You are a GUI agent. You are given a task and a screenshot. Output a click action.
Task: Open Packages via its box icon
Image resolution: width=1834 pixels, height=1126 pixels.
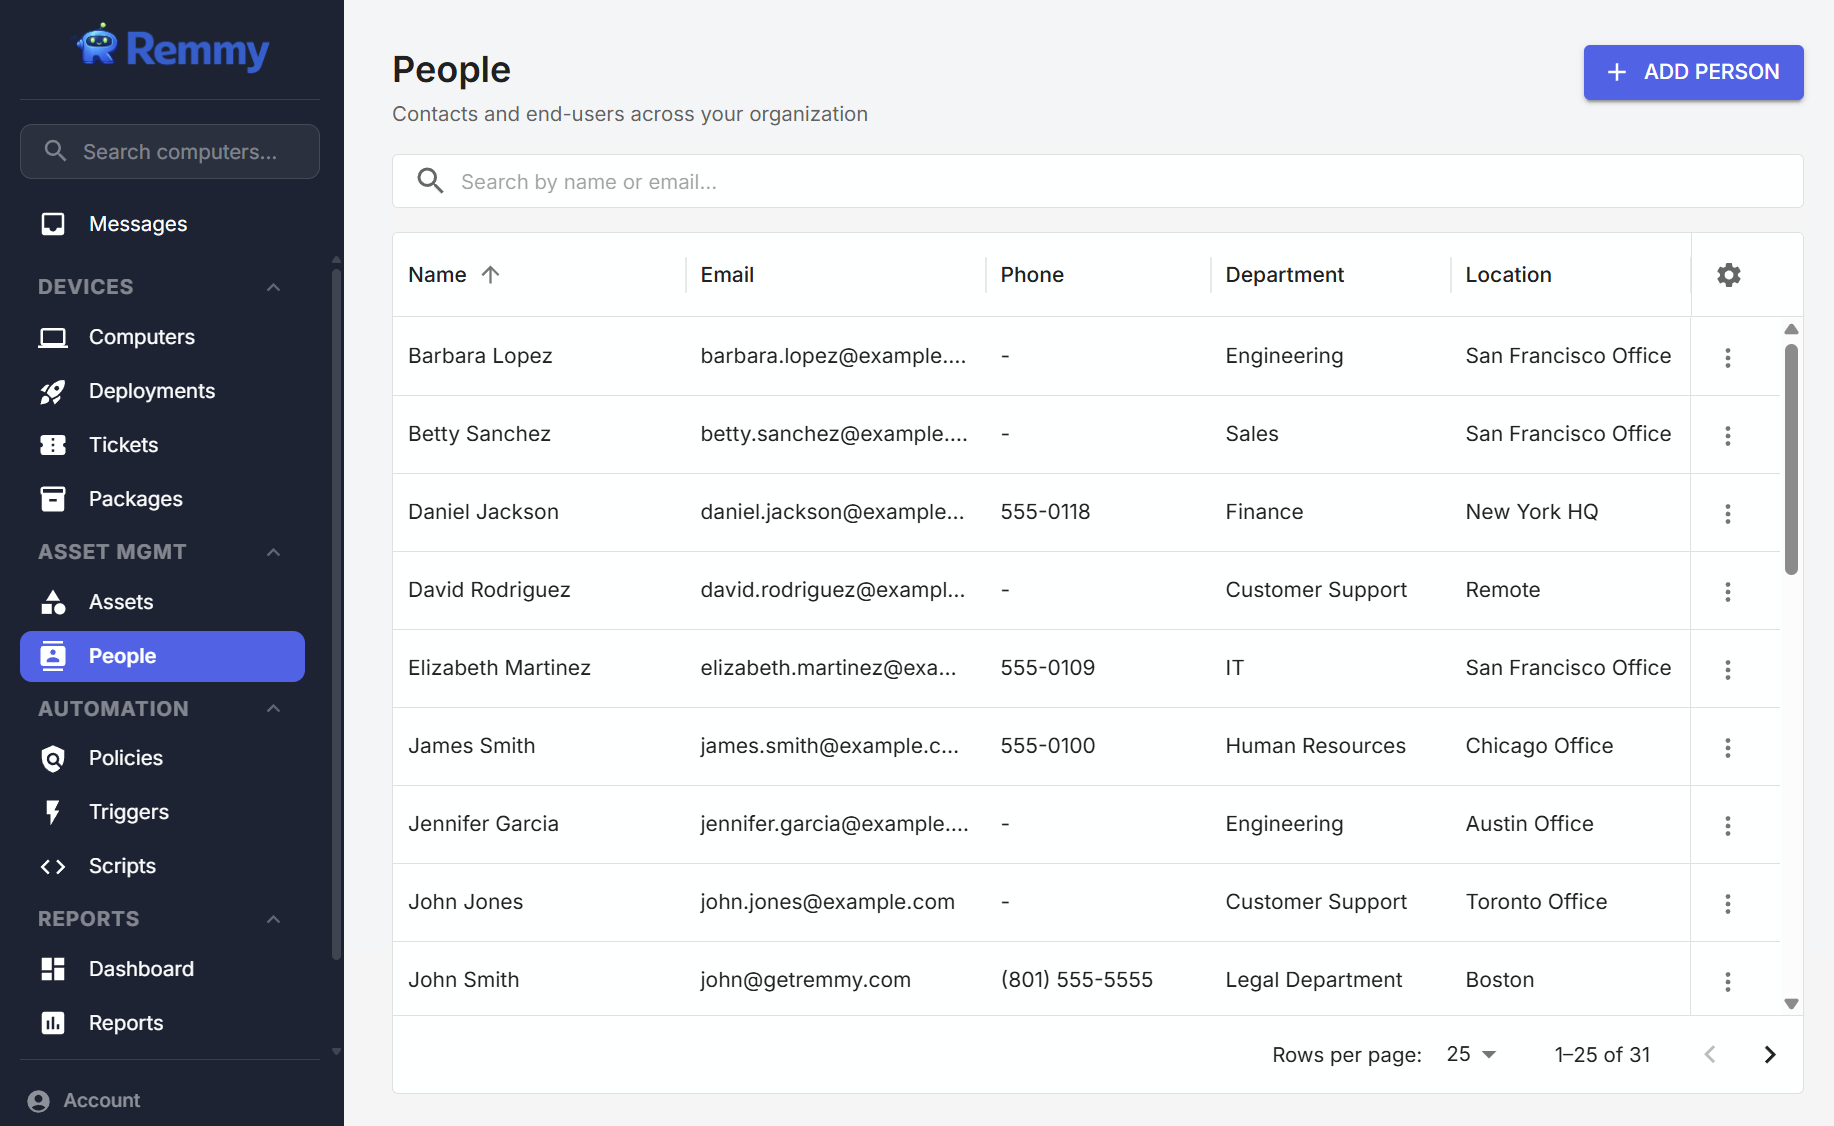coord(53,499)
